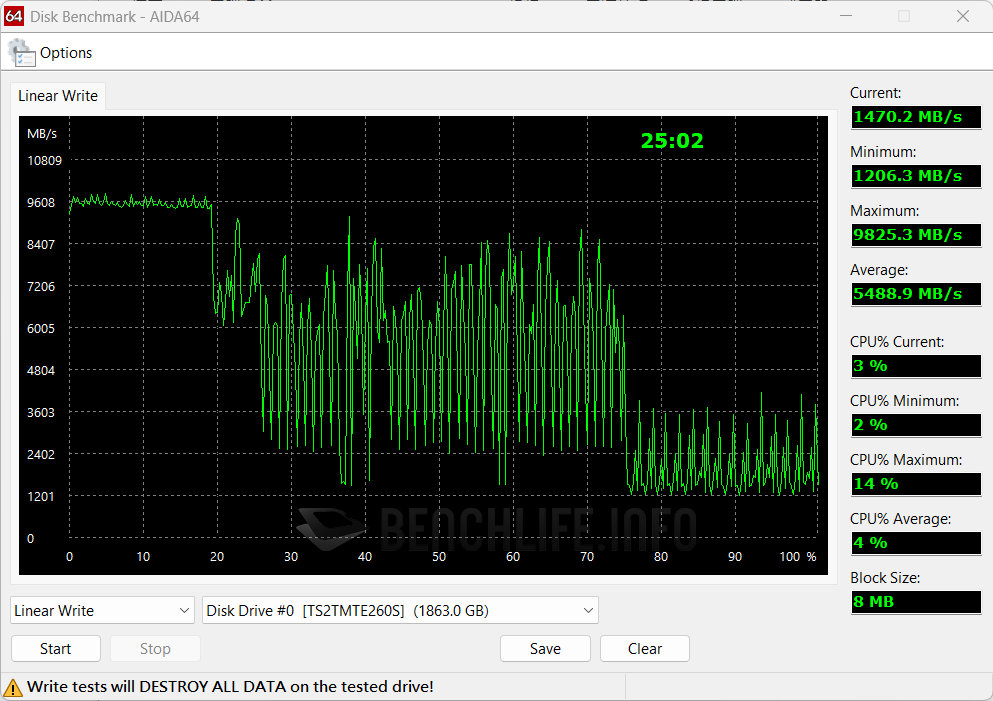Minimize the Disk Benchmark window

[x=845, y=16]
